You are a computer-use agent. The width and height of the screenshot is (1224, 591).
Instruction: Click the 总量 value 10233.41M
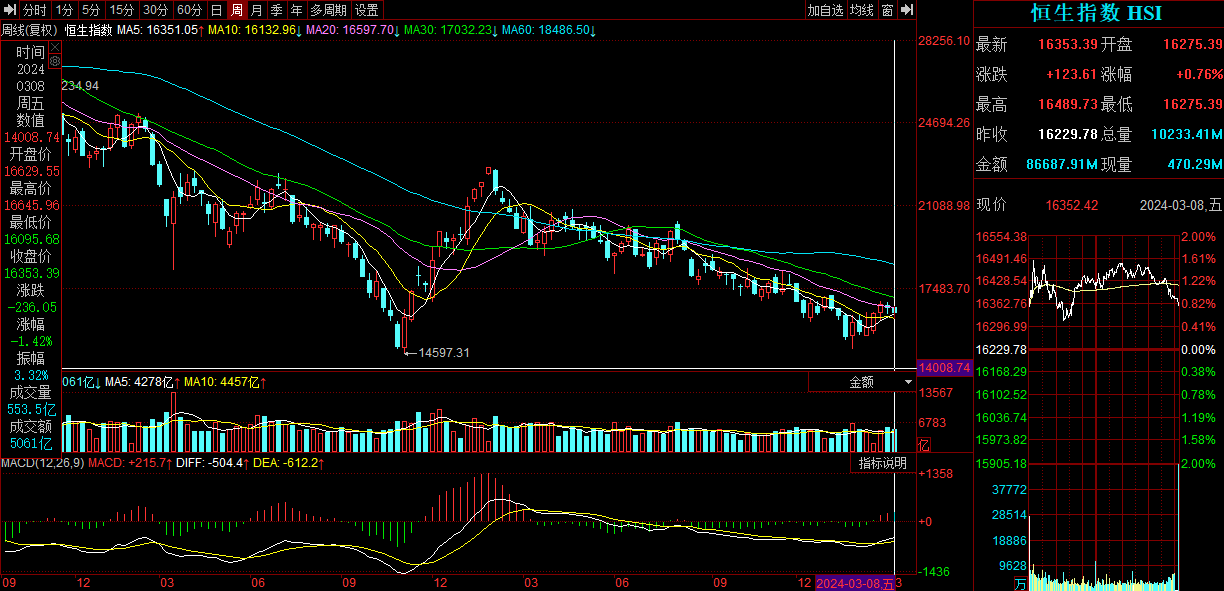(x=1186, y=135)
